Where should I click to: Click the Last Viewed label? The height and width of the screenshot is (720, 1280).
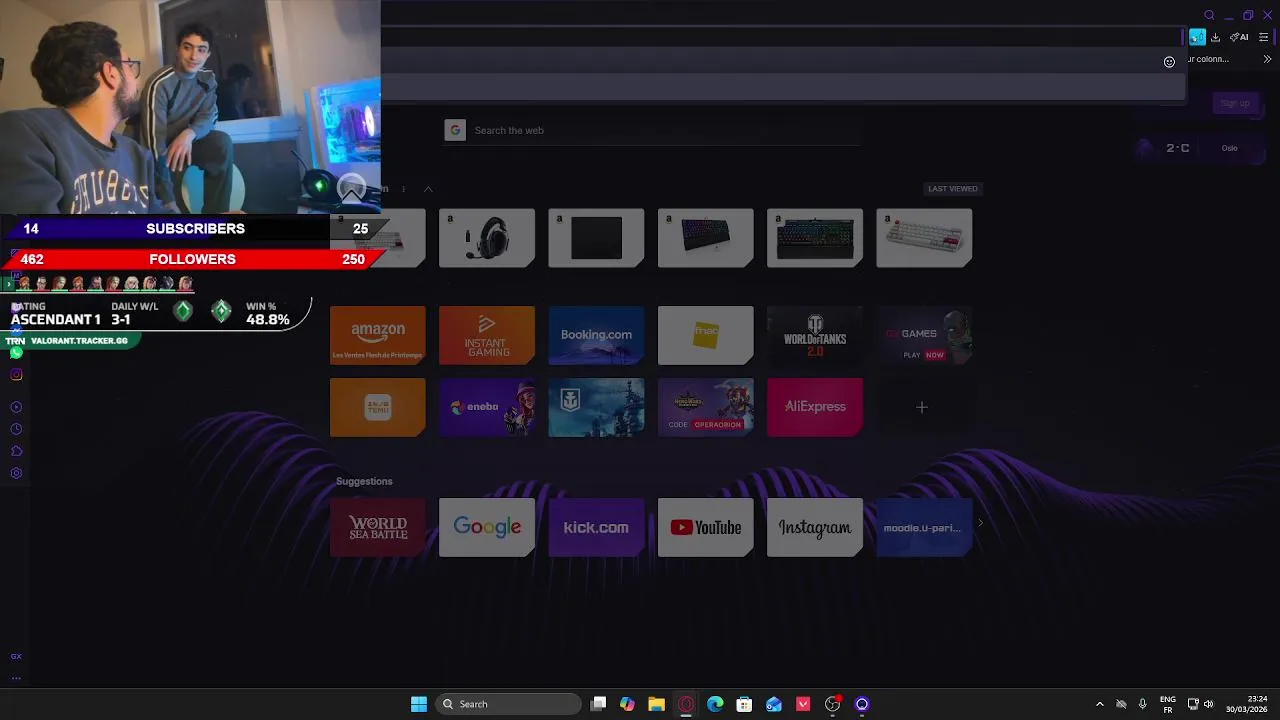pyautogui.click(x=953, y=189)
